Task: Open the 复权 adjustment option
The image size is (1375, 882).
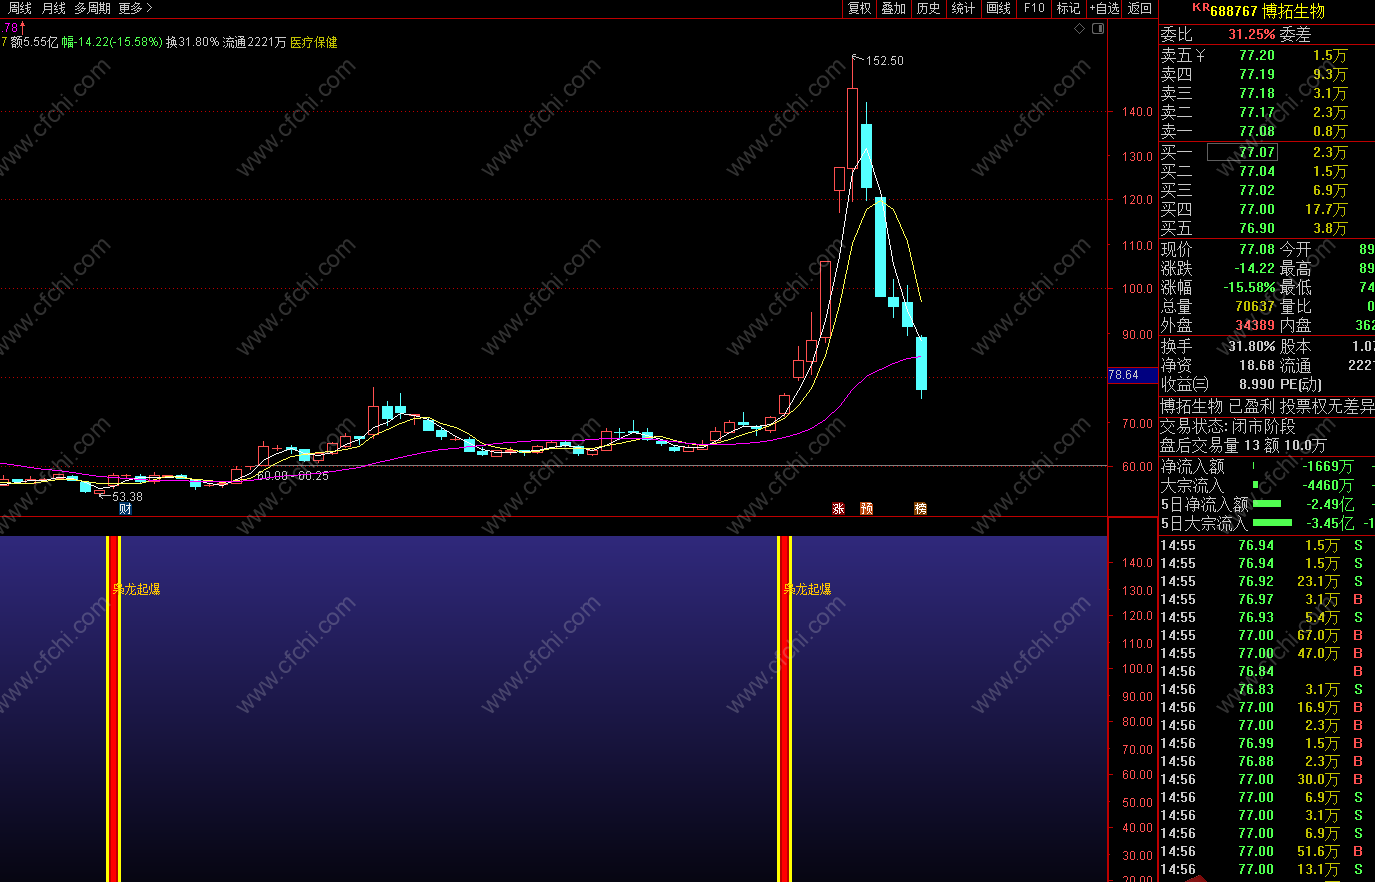Action: pos(859,8)
